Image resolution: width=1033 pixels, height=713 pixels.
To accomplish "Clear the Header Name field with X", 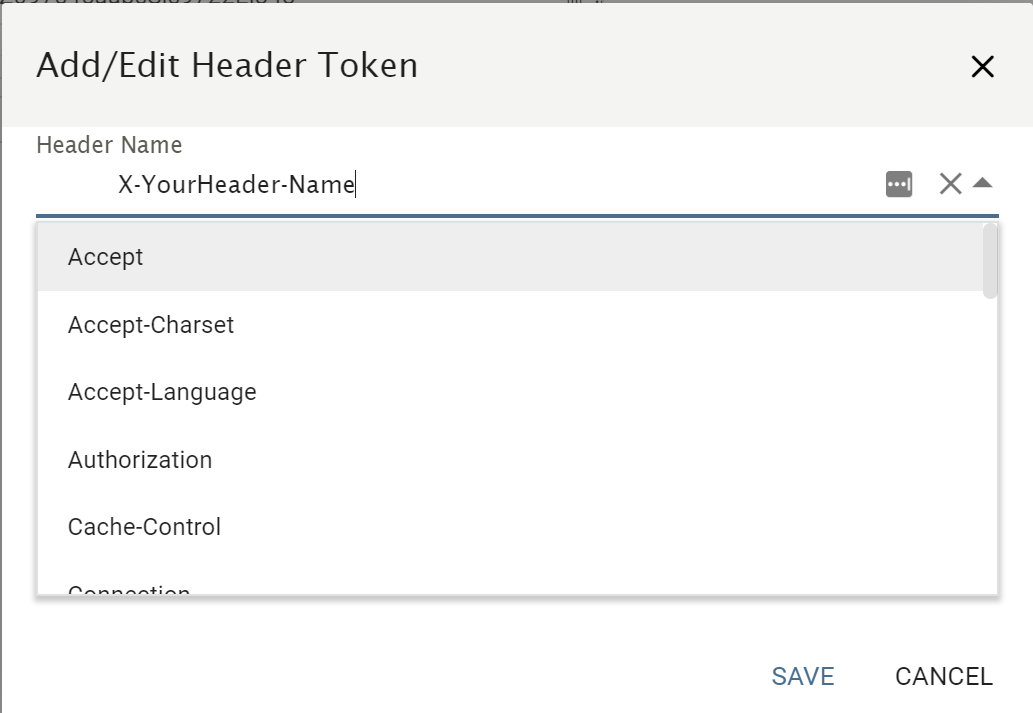I will (950, 183).
